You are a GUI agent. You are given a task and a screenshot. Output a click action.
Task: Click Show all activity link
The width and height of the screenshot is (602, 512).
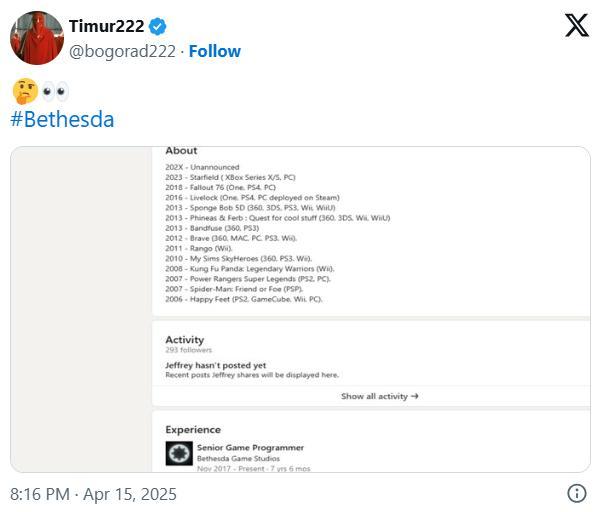coord(379,396)
